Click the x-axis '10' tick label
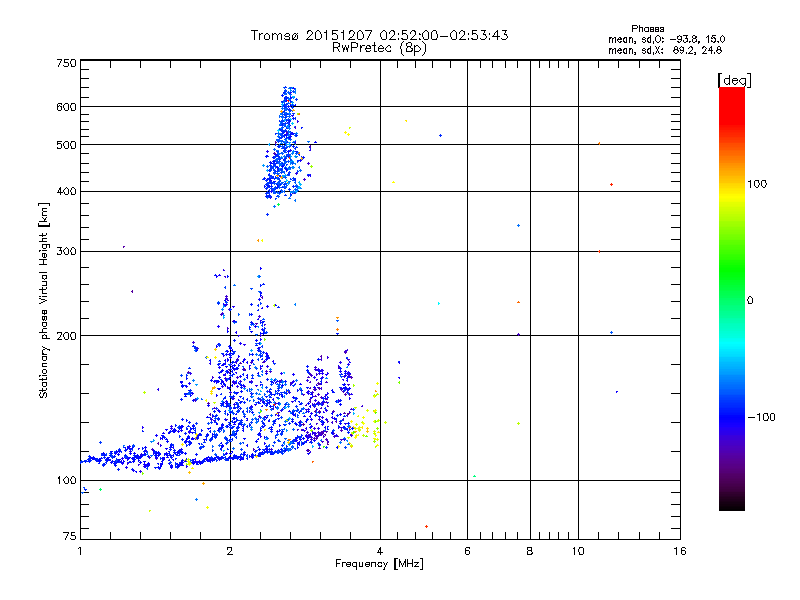 [578, 551]
